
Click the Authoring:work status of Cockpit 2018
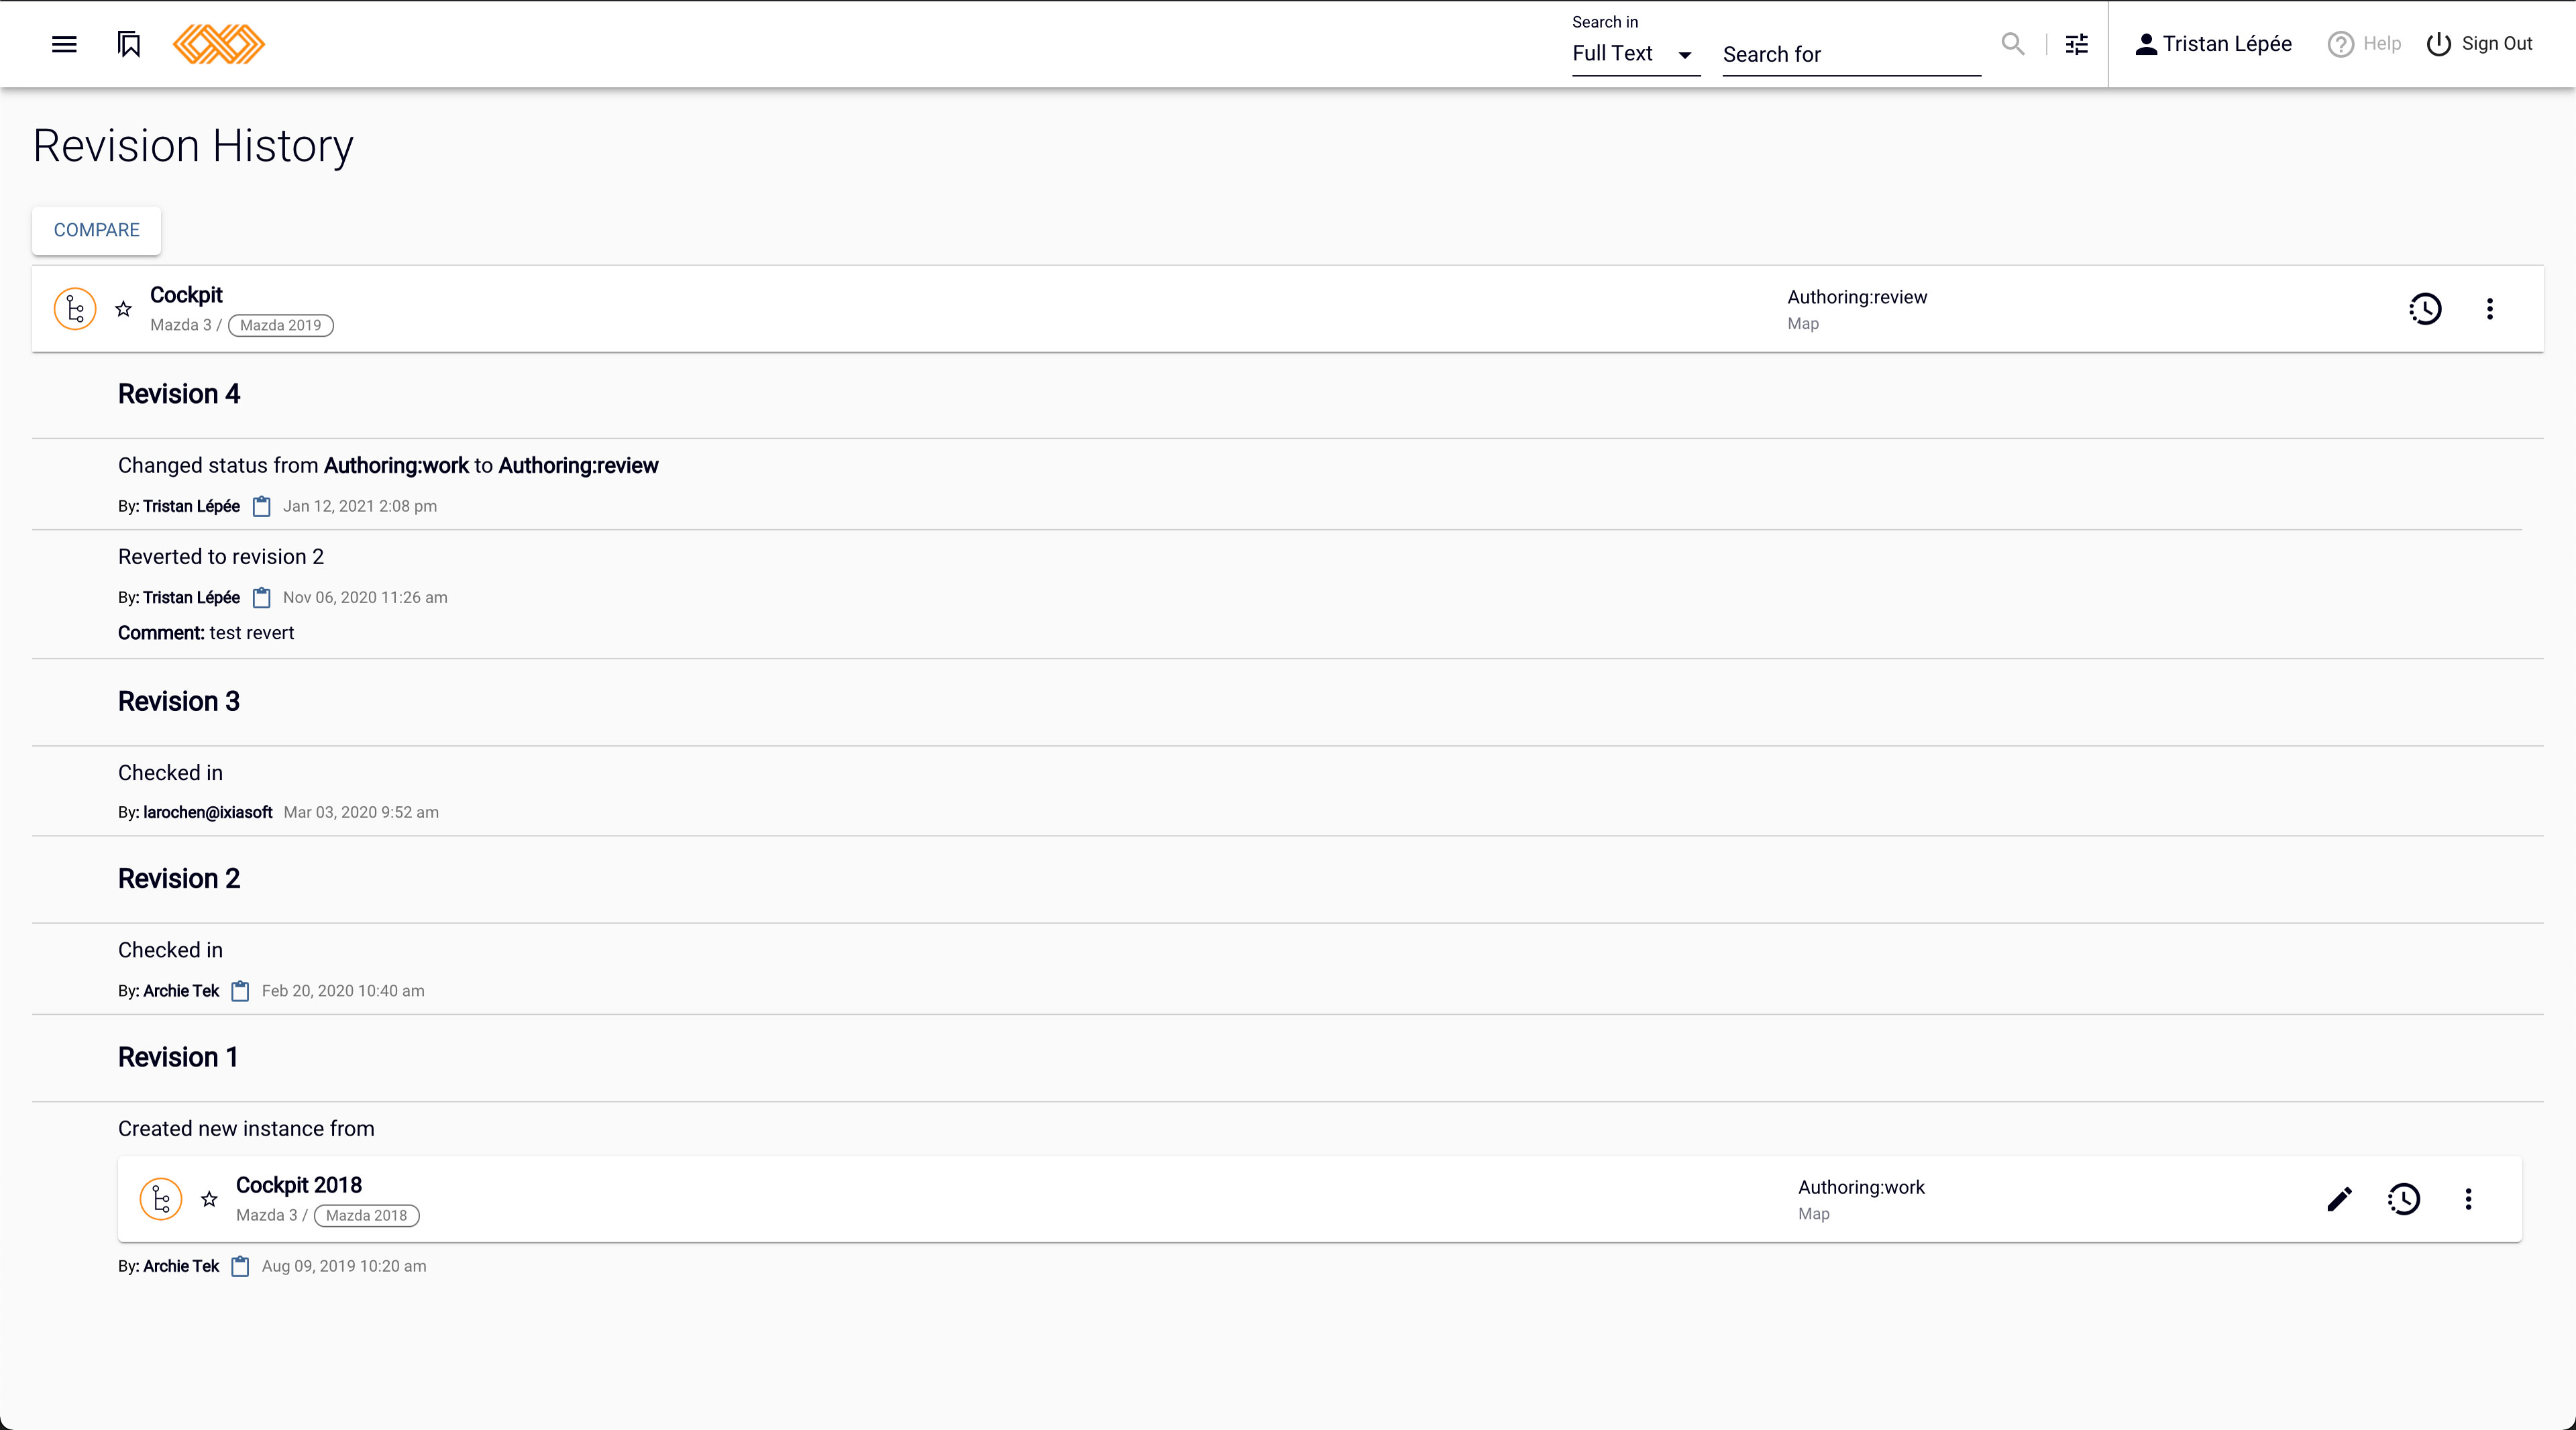coord(1861,1187)
